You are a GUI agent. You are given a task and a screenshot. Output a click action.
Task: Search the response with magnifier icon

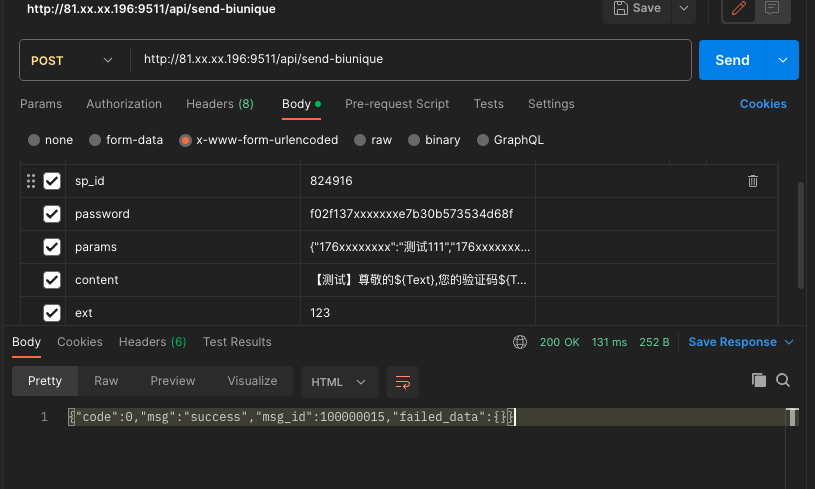click(783, 380)
